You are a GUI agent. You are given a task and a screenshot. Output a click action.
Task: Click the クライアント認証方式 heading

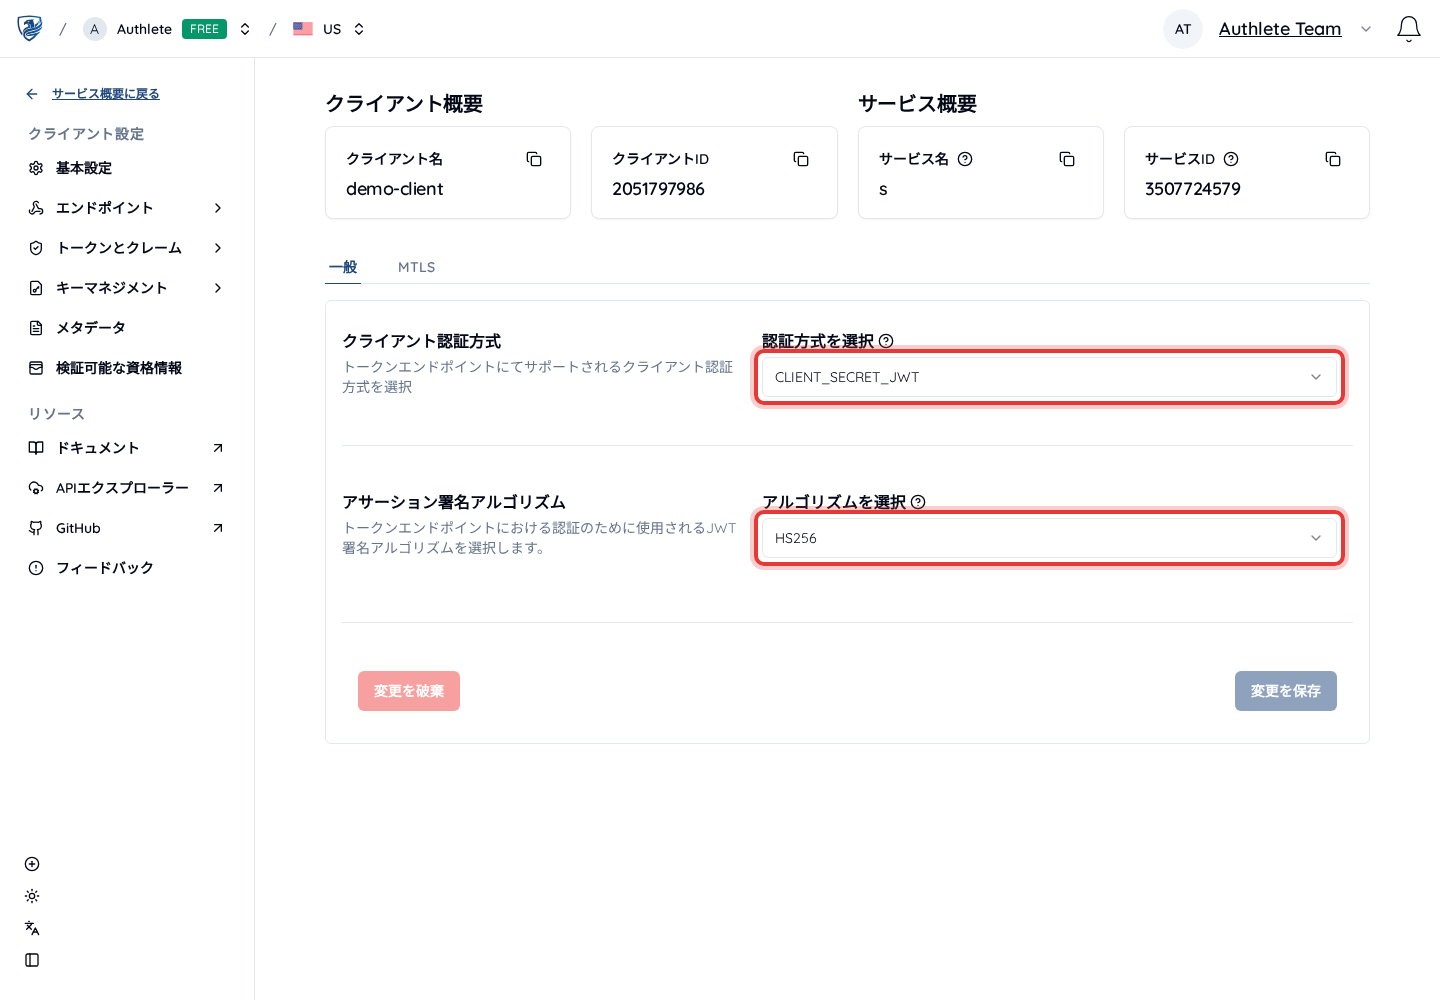422,341
